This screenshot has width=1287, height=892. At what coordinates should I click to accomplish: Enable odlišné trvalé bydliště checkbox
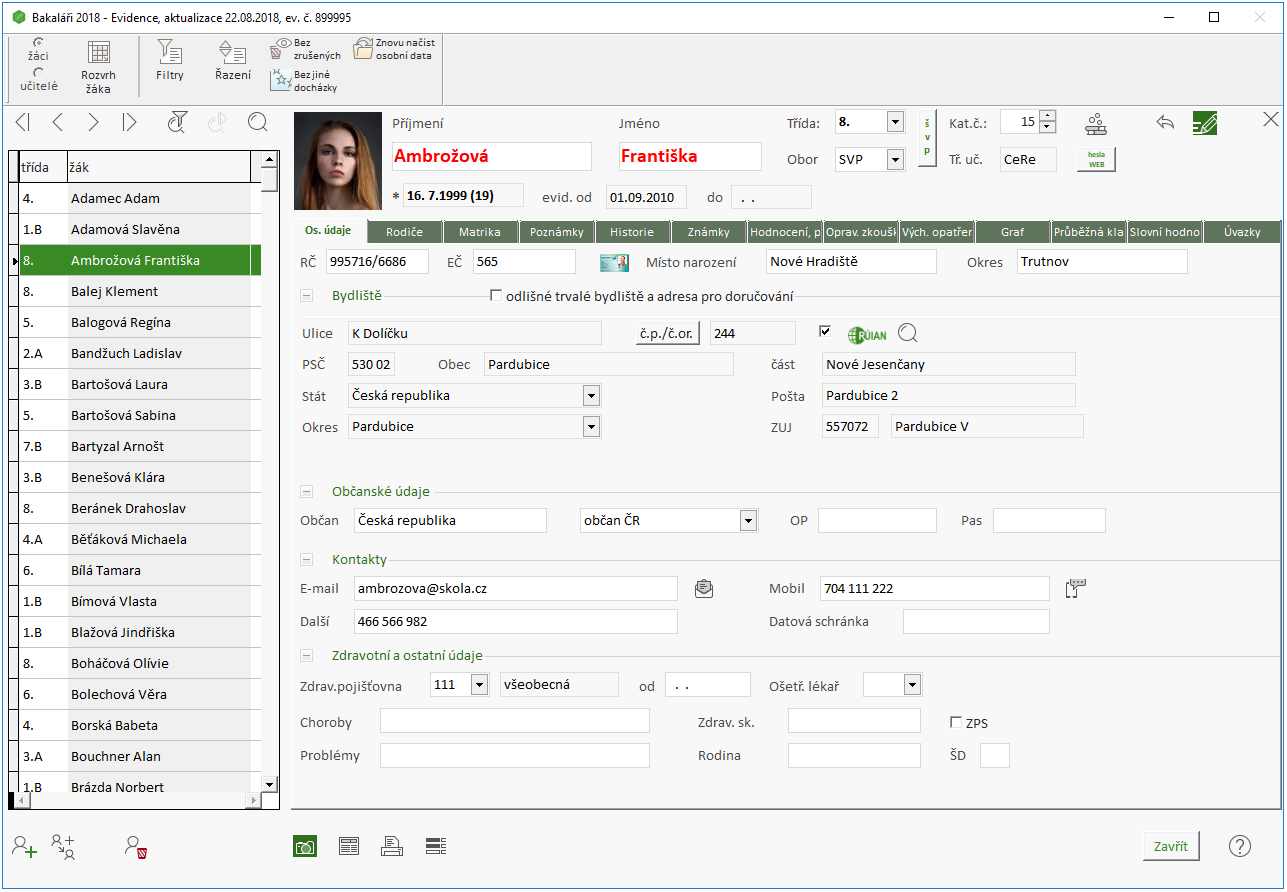coord(495,296)
